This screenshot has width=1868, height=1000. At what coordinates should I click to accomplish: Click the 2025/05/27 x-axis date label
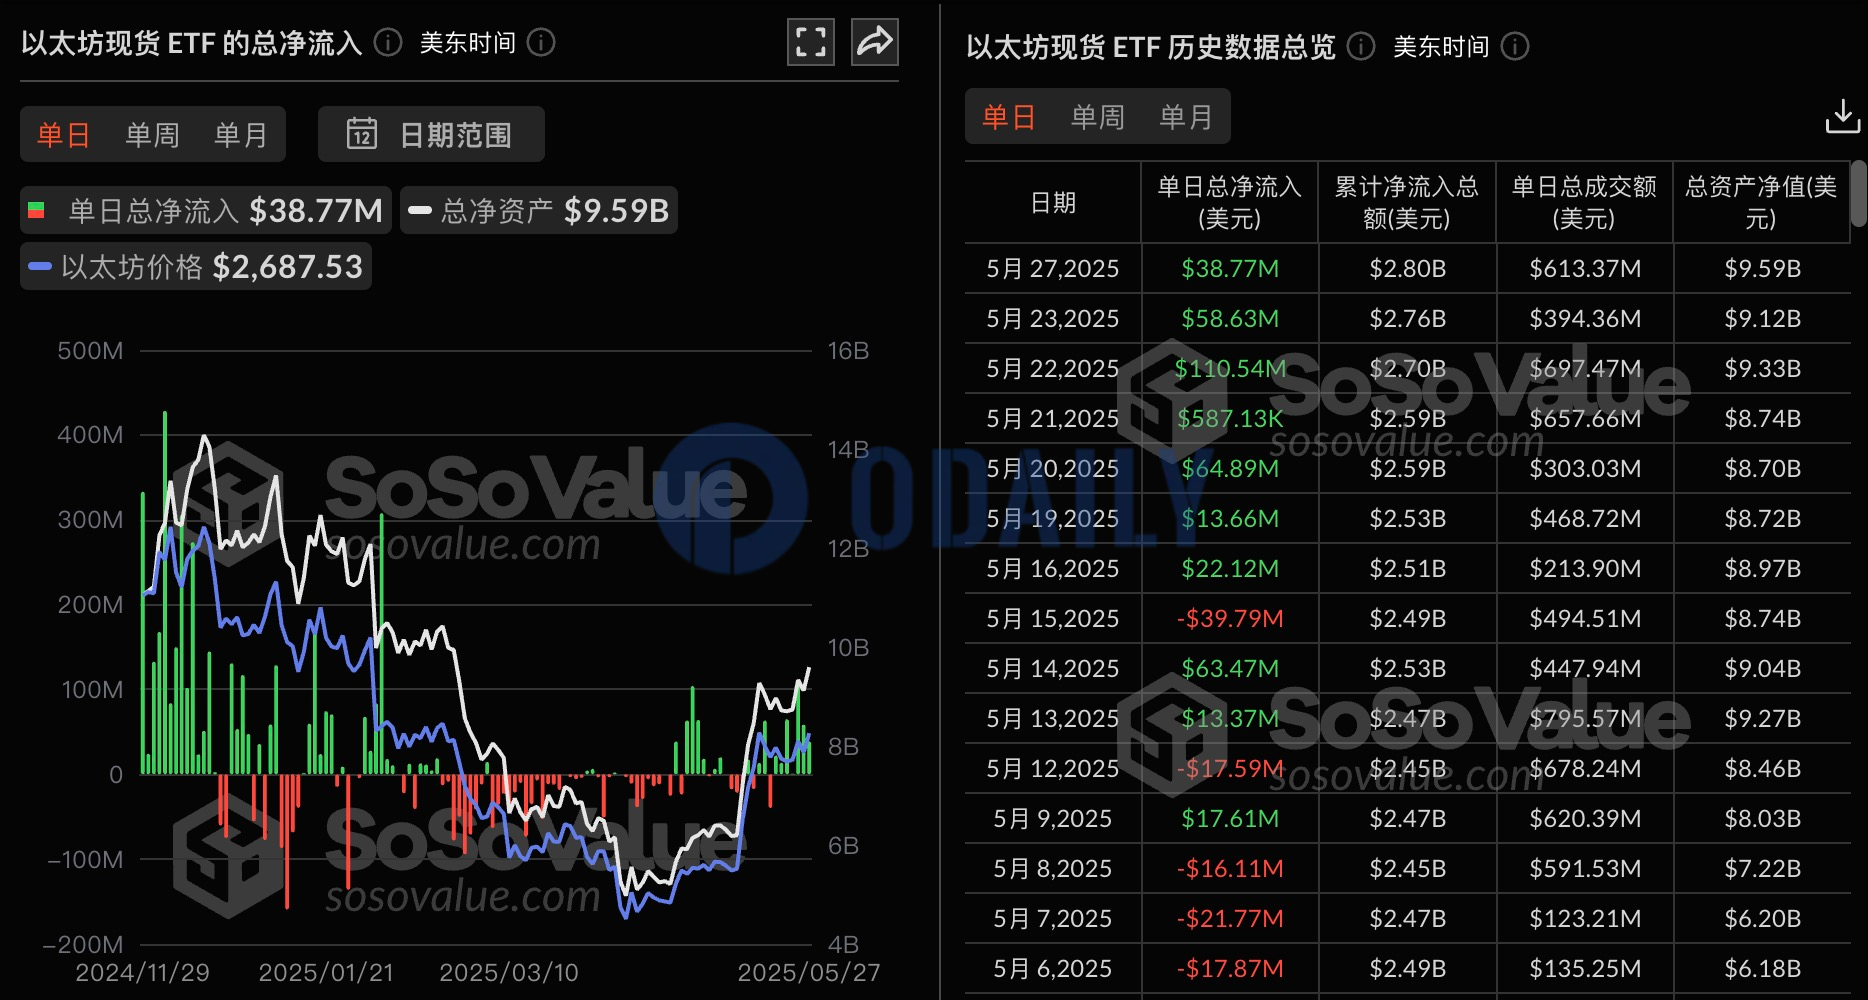pyautogui.click(x=809, y=972)
